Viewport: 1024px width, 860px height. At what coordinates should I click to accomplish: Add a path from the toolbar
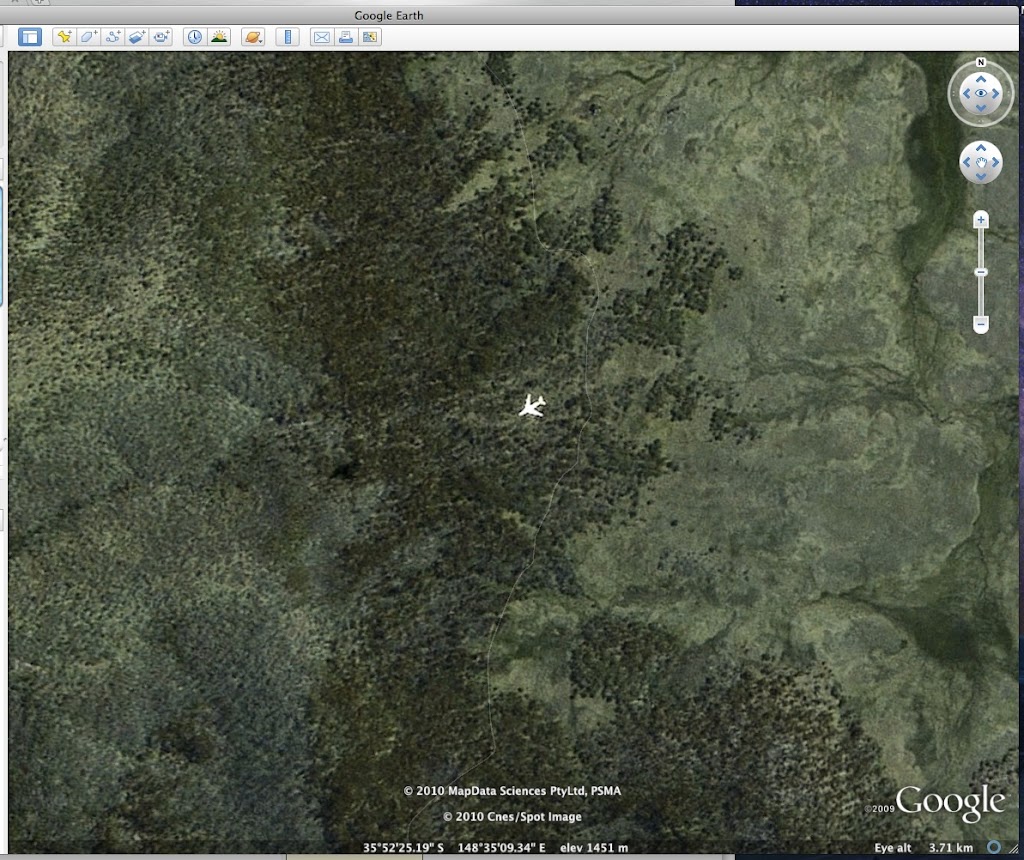click(x=112, y=37)
